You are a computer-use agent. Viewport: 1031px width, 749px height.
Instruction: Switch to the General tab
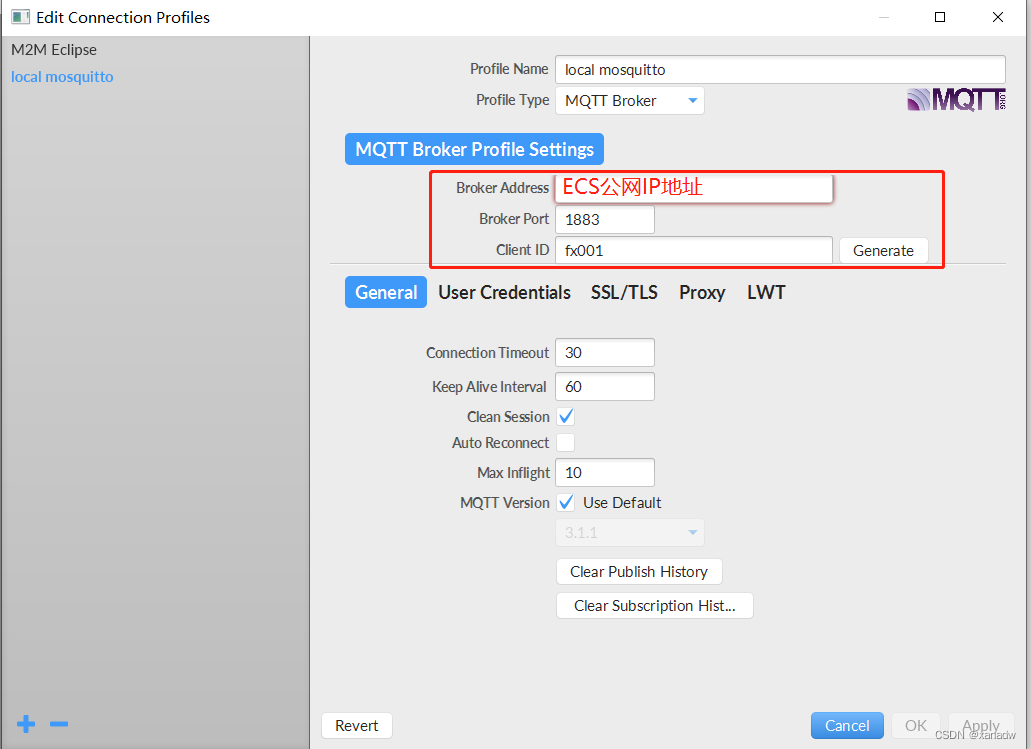coord(386,292)
